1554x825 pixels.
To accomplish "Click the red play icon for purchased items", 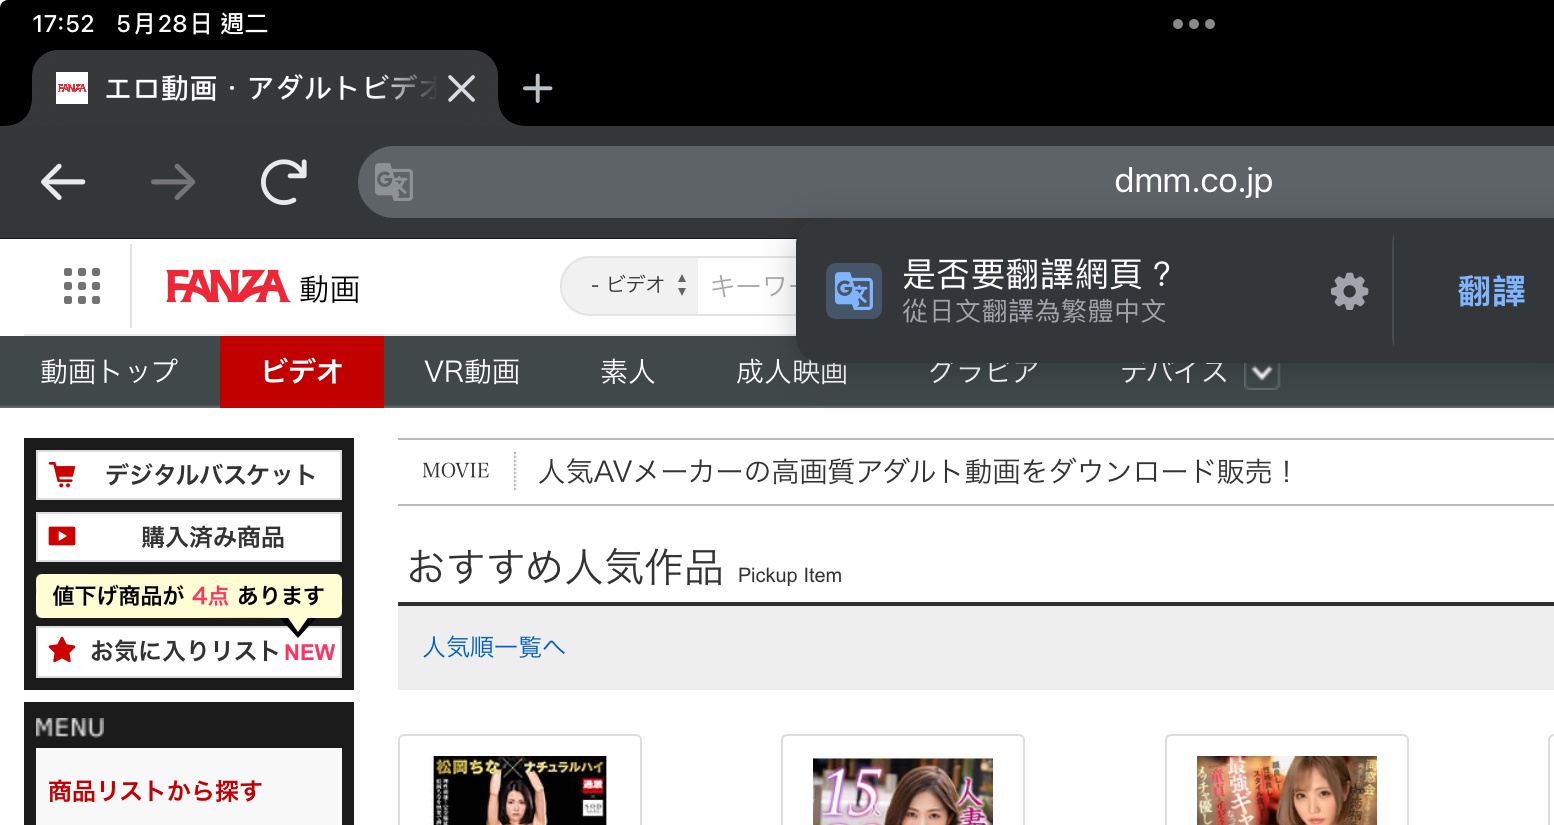I will (62, 537).
